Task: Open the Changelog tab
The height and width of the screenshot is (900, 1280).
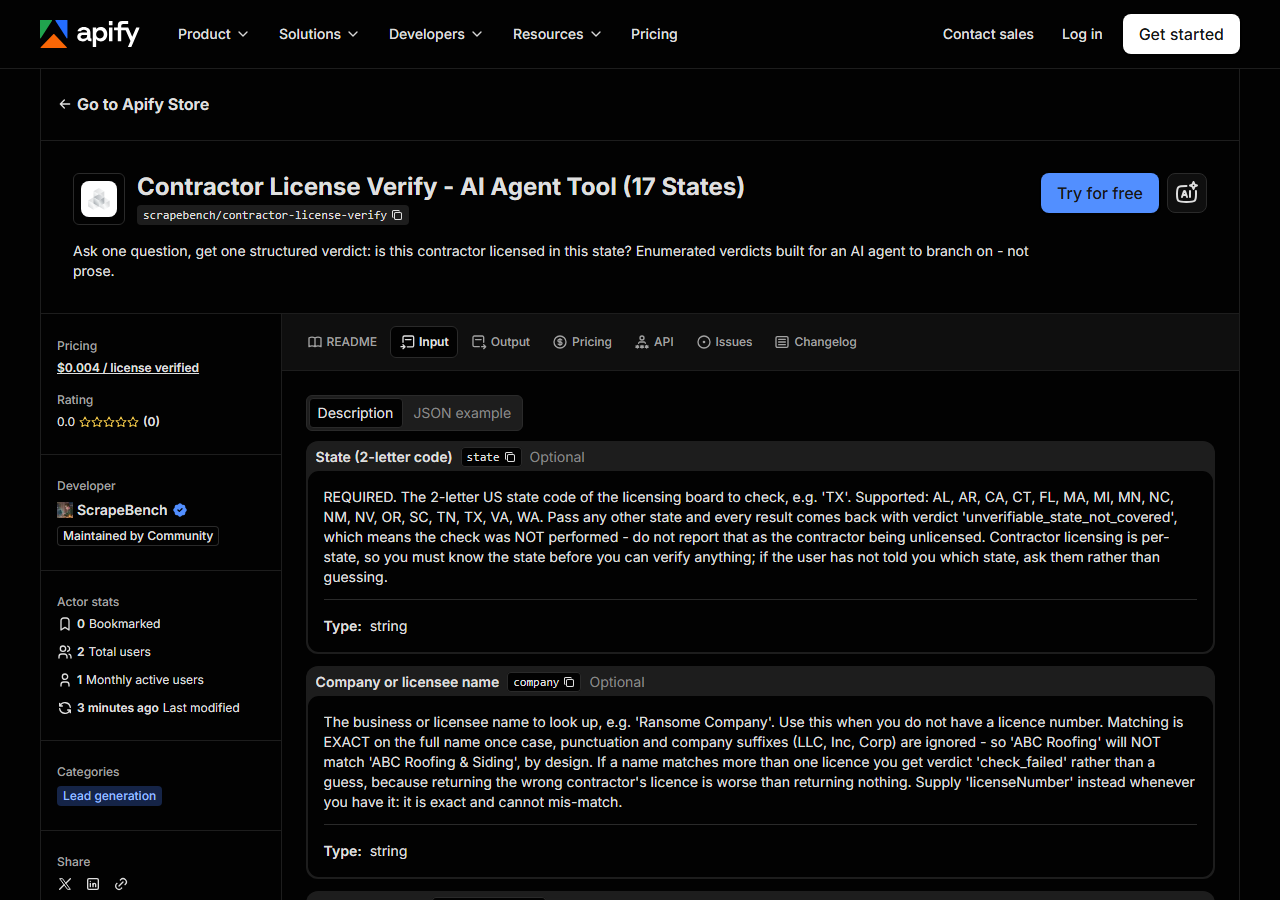Action: pos(815,342)
